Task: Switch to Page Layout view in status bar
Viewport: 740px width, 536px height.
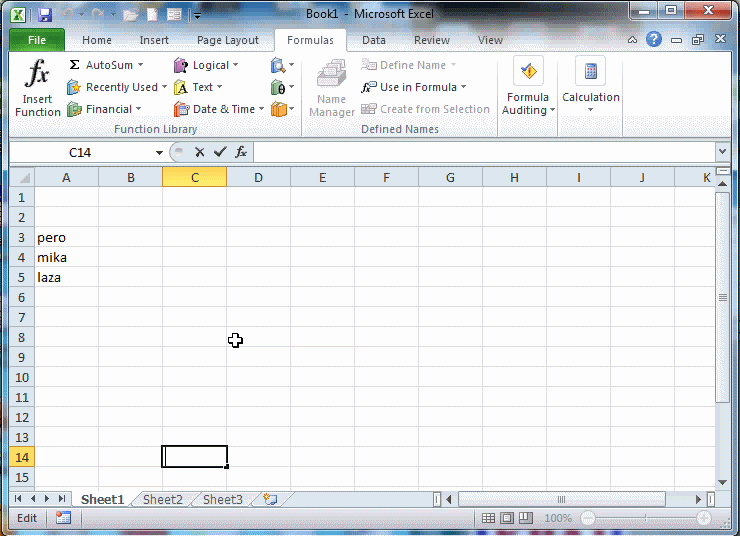Action: pos(507,518)
